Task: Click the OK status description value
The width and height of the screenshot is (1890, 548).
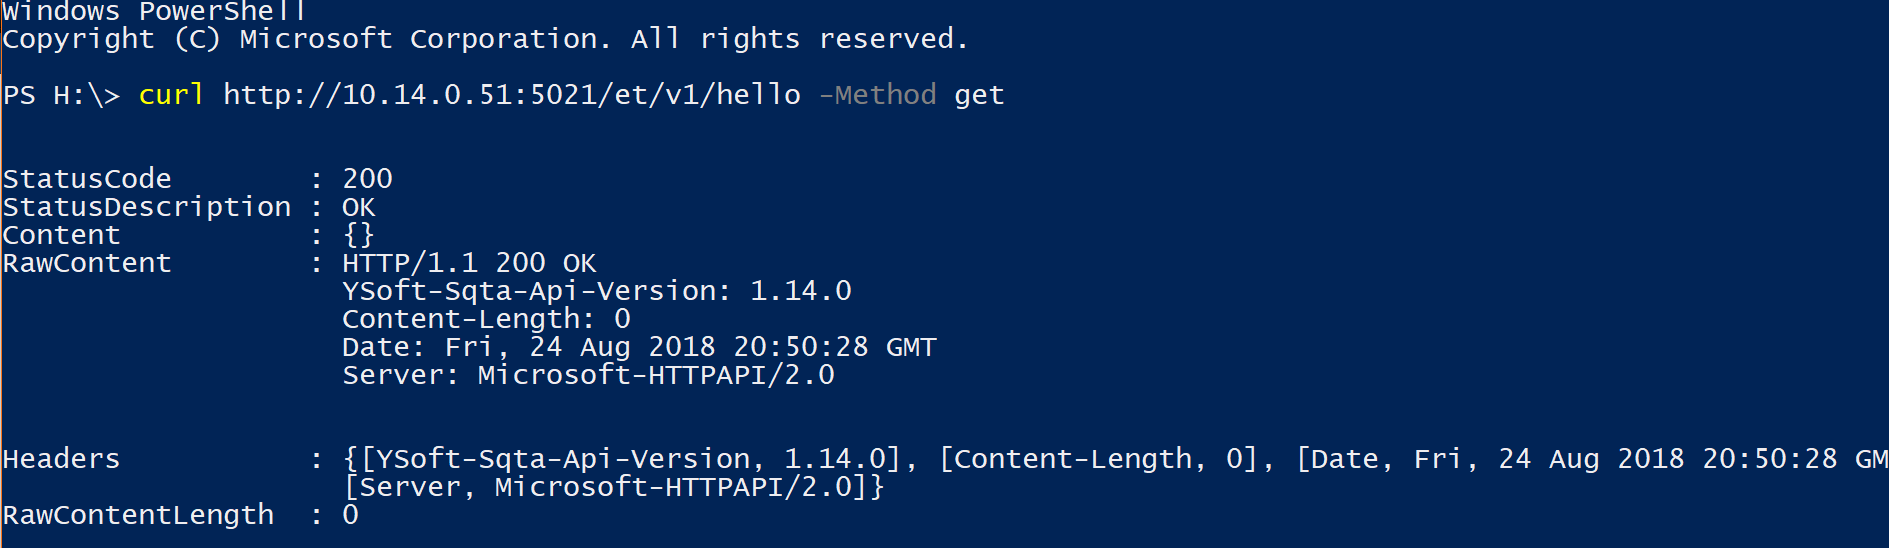Action: pos(358,207)
